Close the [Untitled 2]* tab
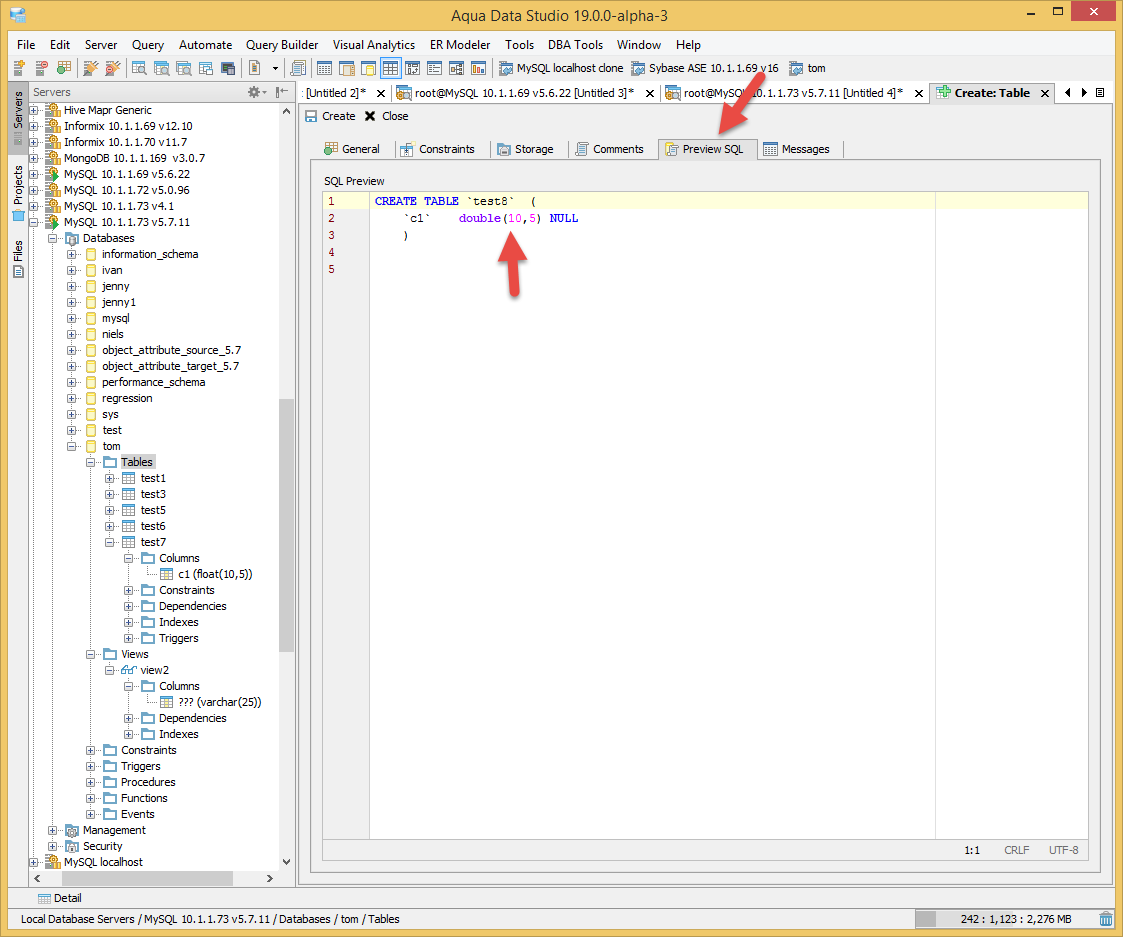Screen dimensions: 1123x937 (381, 93)
